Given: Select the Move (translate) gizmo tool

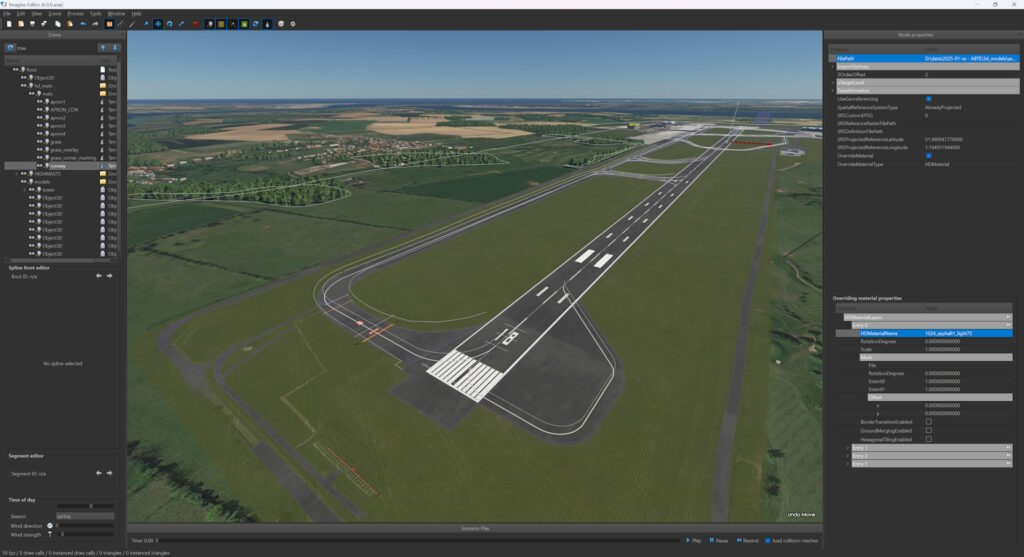Looking at the screenshot, I should point(157,23).
